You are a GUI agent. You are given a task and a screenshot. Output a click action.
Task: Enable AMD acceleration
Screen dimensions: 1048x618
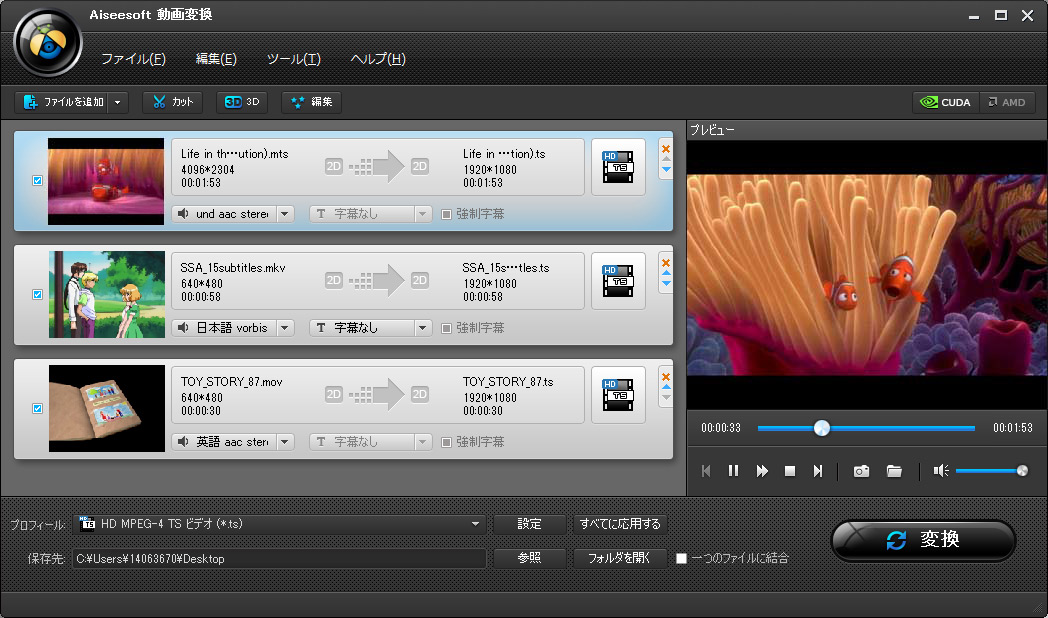(1007, 102)
